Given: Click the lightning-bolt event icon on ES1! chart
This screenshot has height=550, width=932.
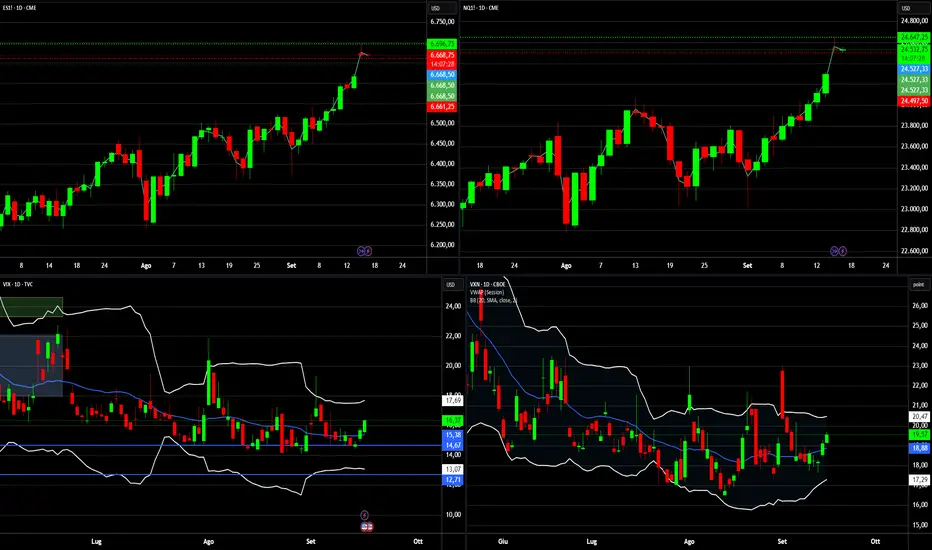Looking at the screenshot, I should (x=368, y=251).
